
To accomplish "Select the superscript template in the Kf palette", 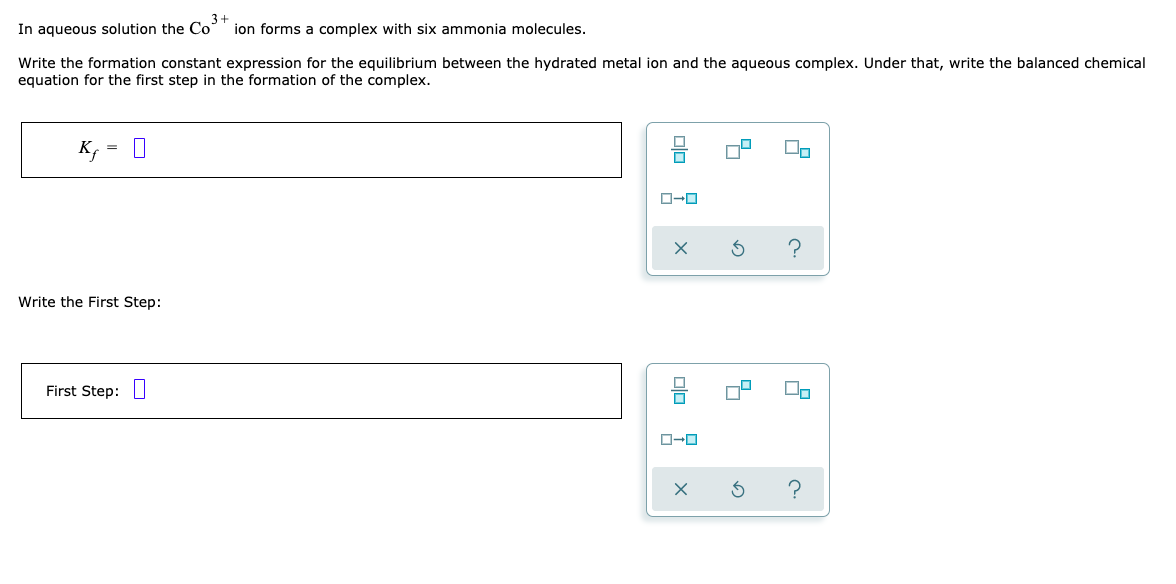I will 738,148.
